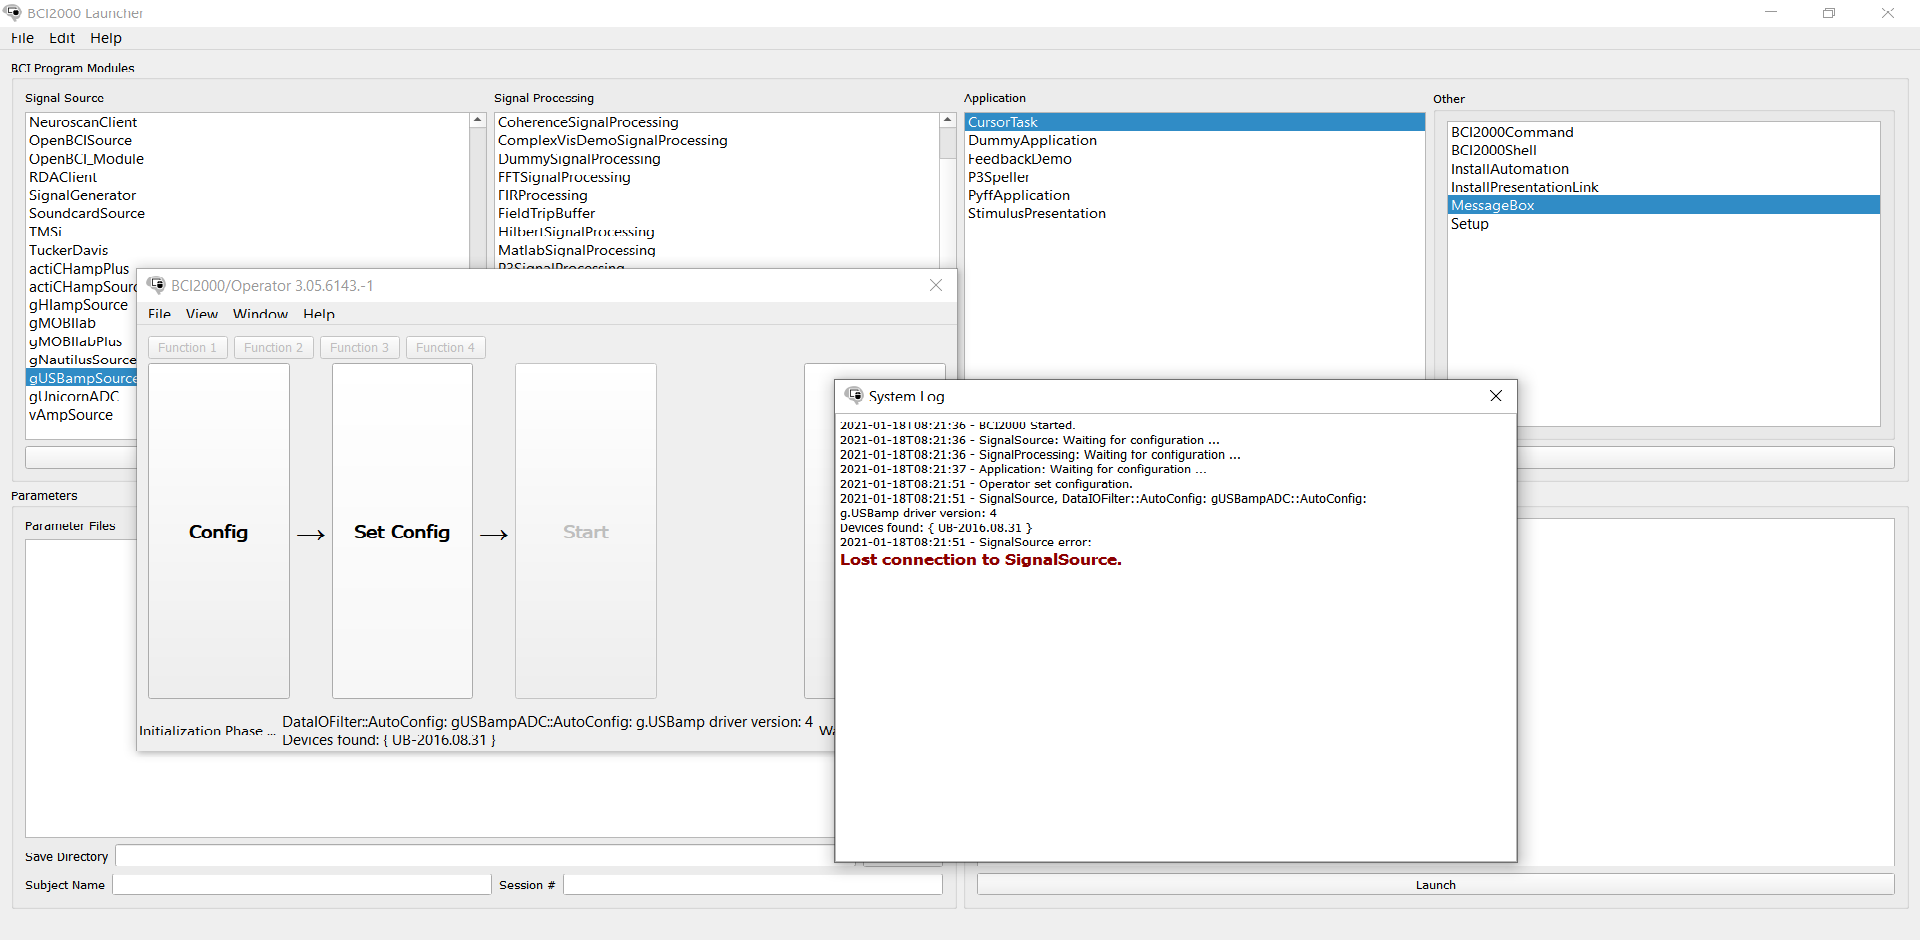
Task: Select BCI2000Shell in Other list
Action: pos(1493,150)
